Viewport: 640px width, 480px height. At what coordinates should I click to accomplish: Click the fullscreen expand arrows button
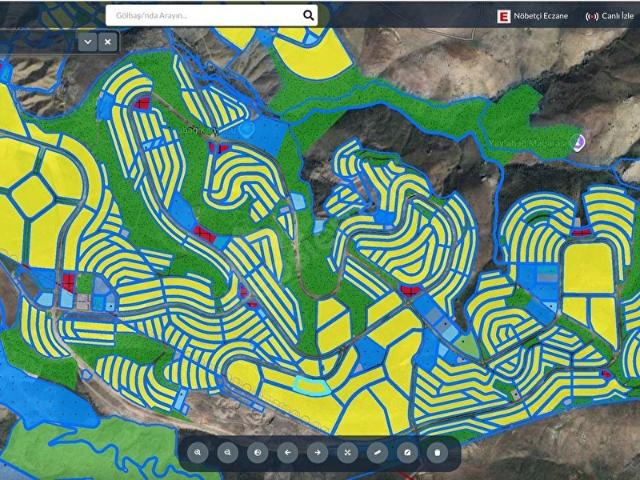tap(348, 452)
